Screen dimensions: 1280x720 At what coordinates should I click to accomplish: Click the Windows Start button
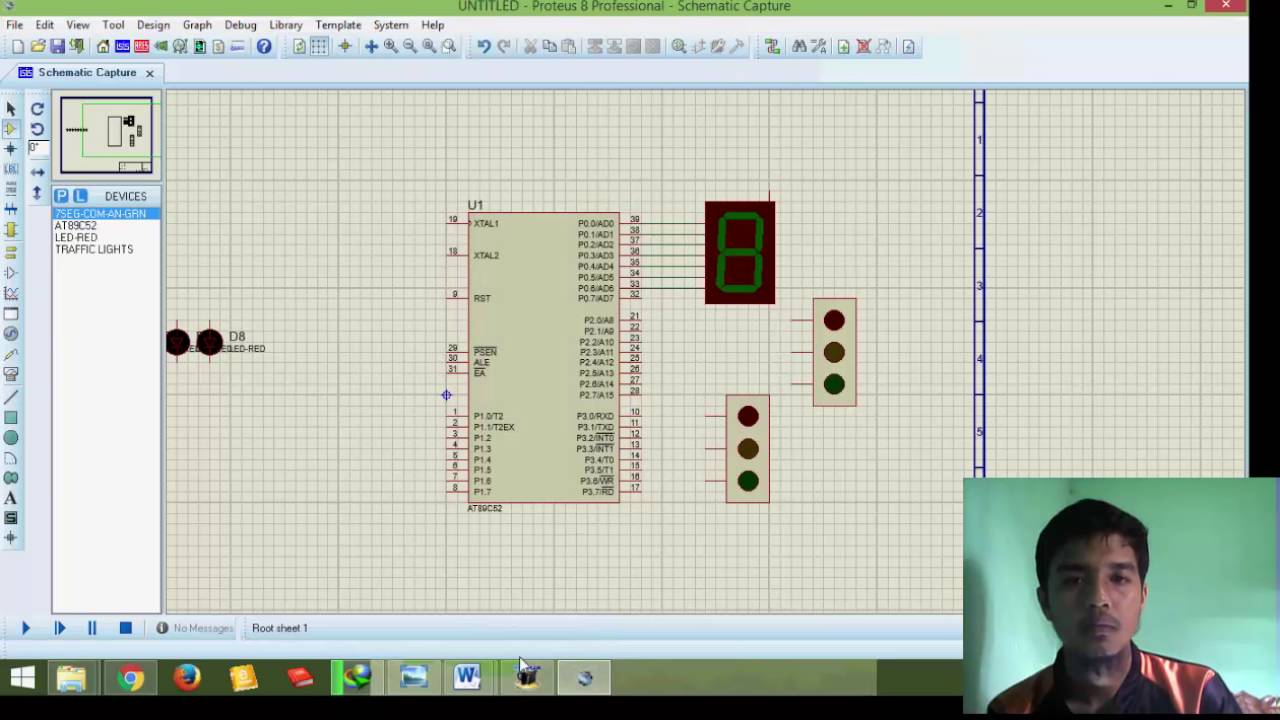tap(22, 679)
